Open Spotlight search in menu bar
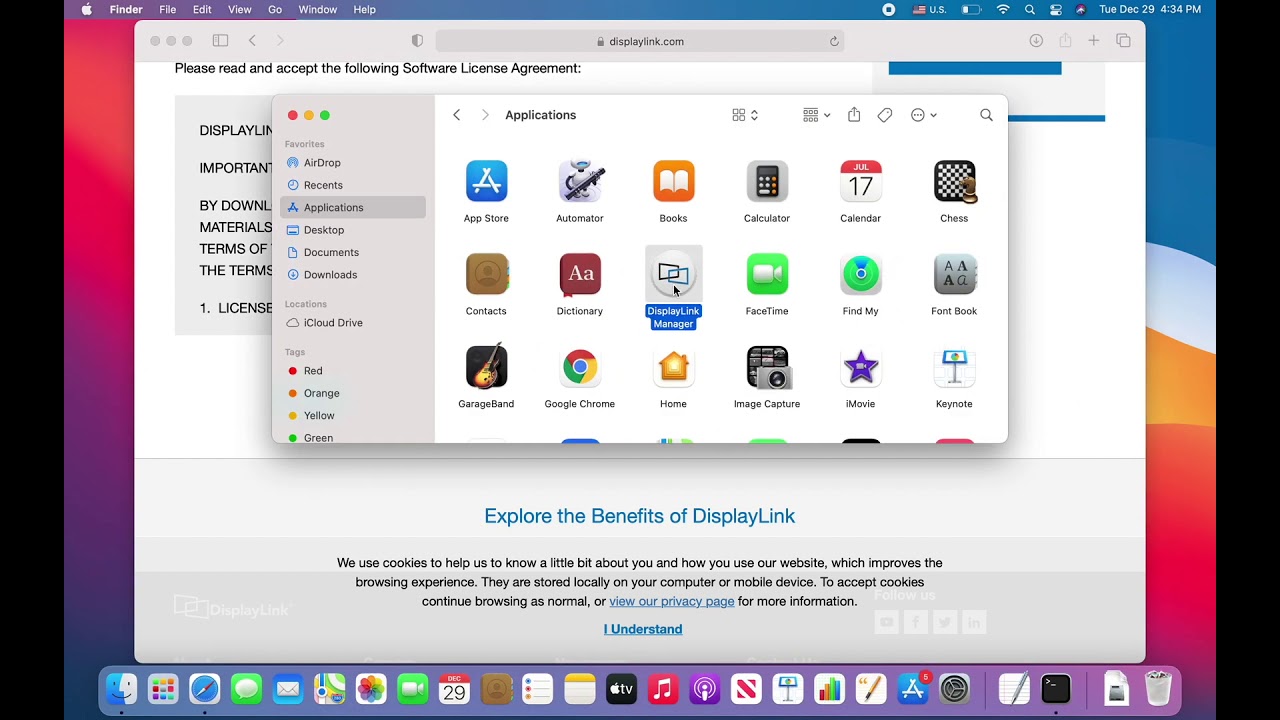This screenshot has height=720, width=1280. click(x=1030, y=9)
